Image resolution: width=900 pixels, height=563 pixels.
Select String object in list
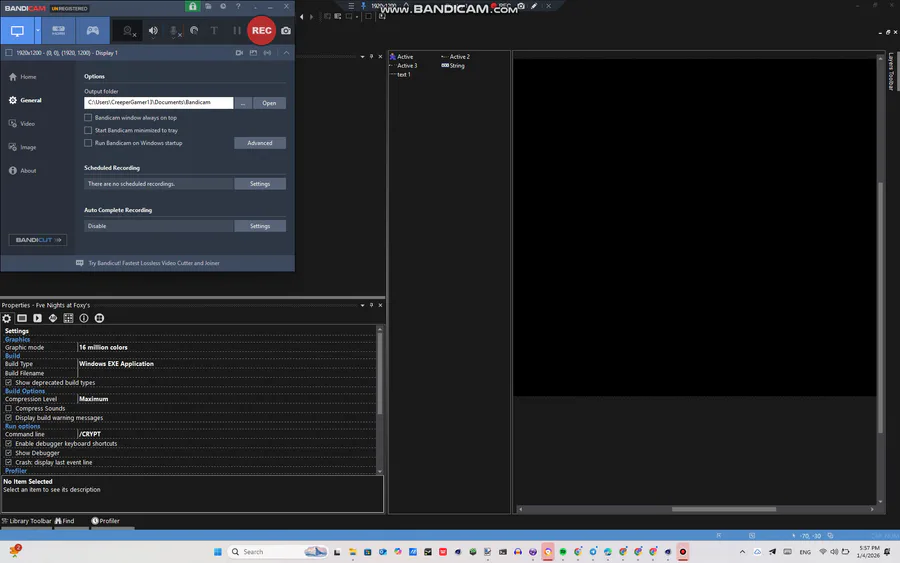point(453,66)
